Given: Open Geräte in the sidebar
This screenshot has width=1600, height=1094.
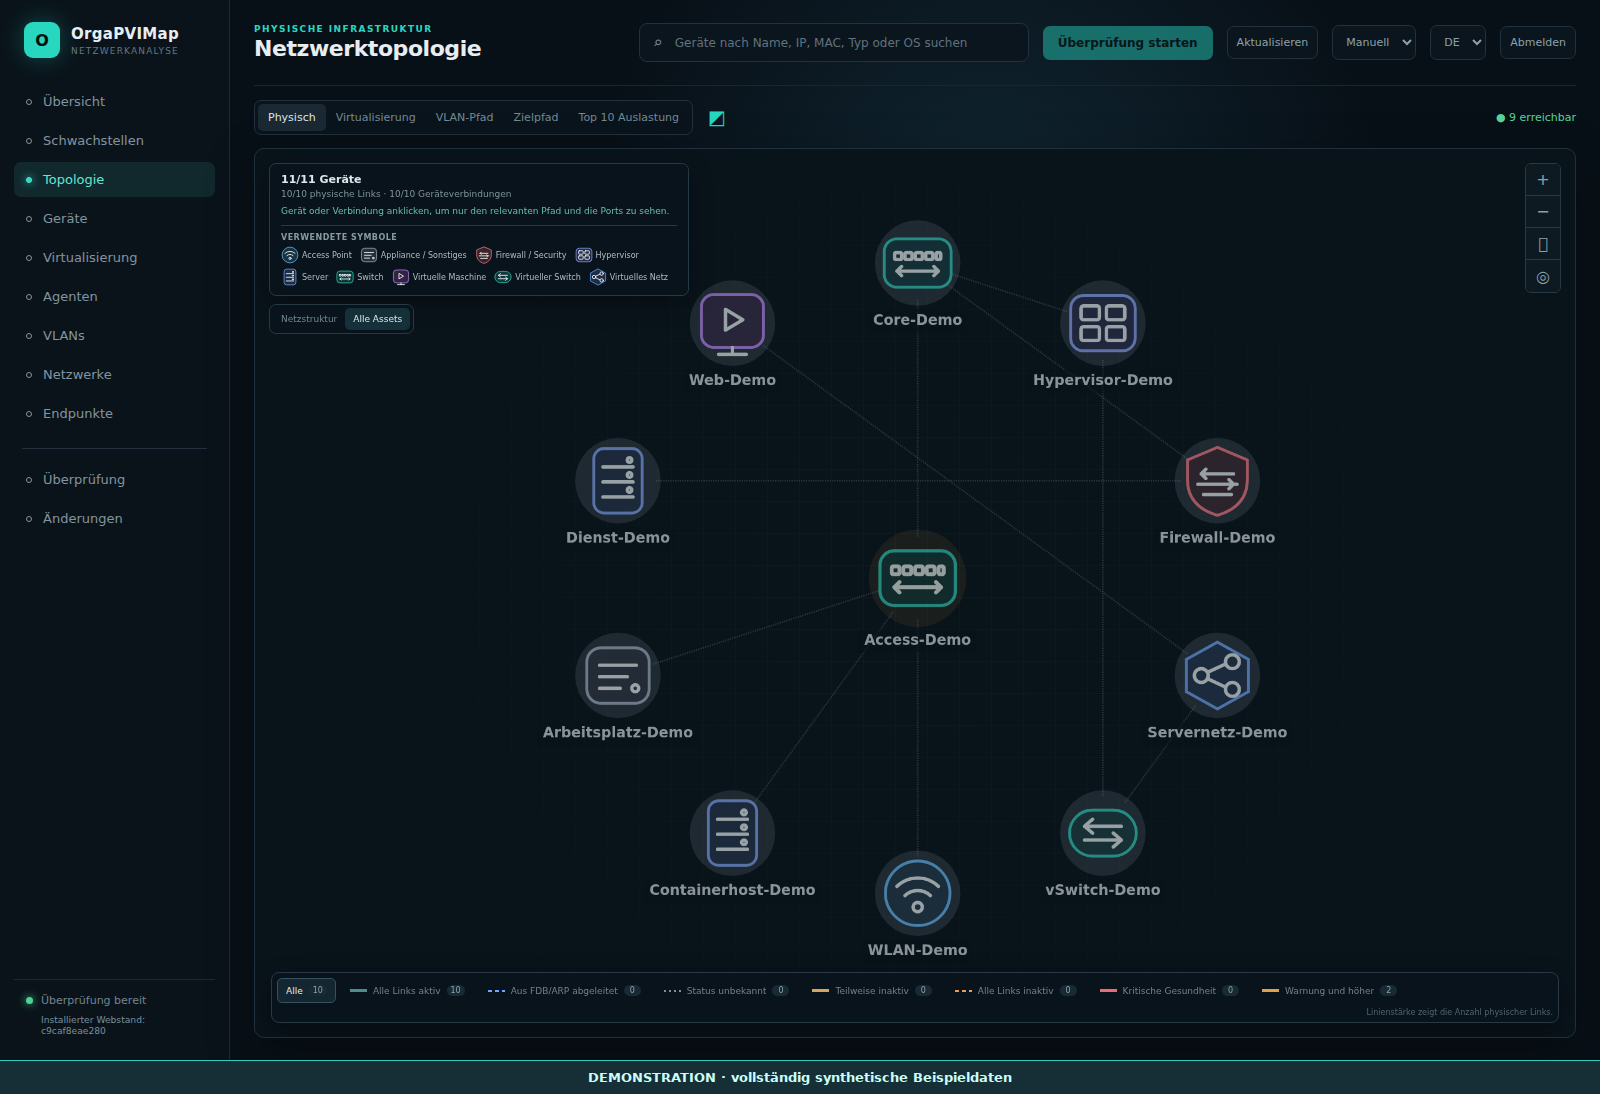Looking at the screenshot, I should pyautogui.click(x=114, y=218).
